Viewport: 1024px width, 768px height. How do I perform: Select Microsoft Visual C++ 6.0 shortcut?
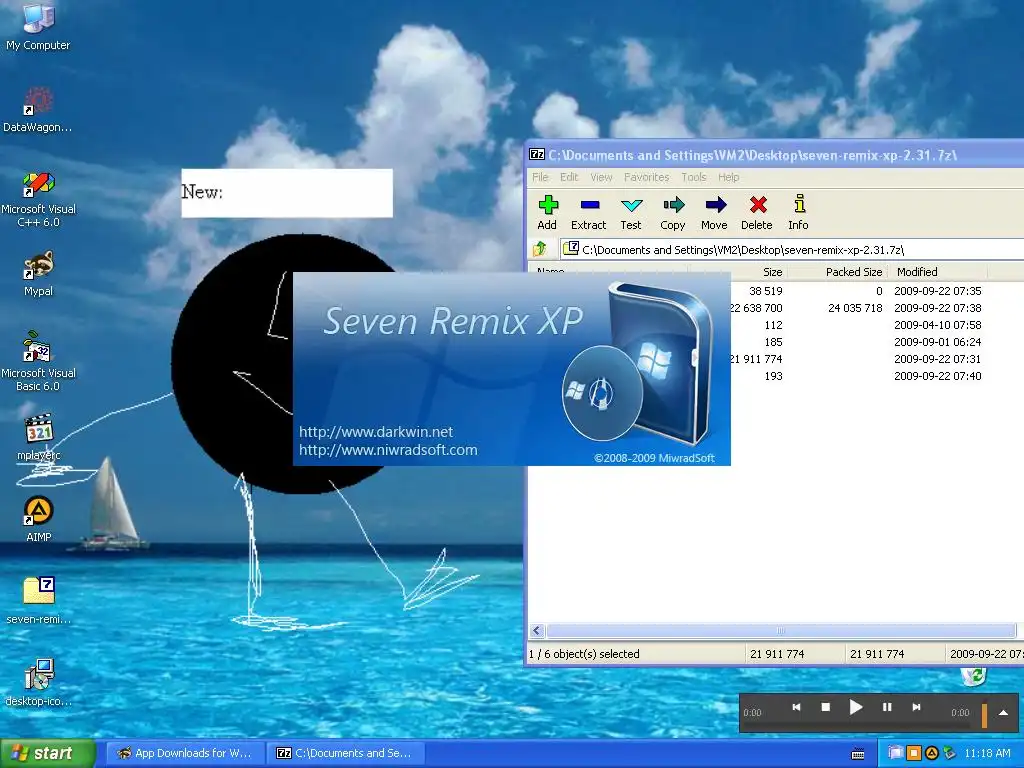pyautogui.click(x=38, y=199)
